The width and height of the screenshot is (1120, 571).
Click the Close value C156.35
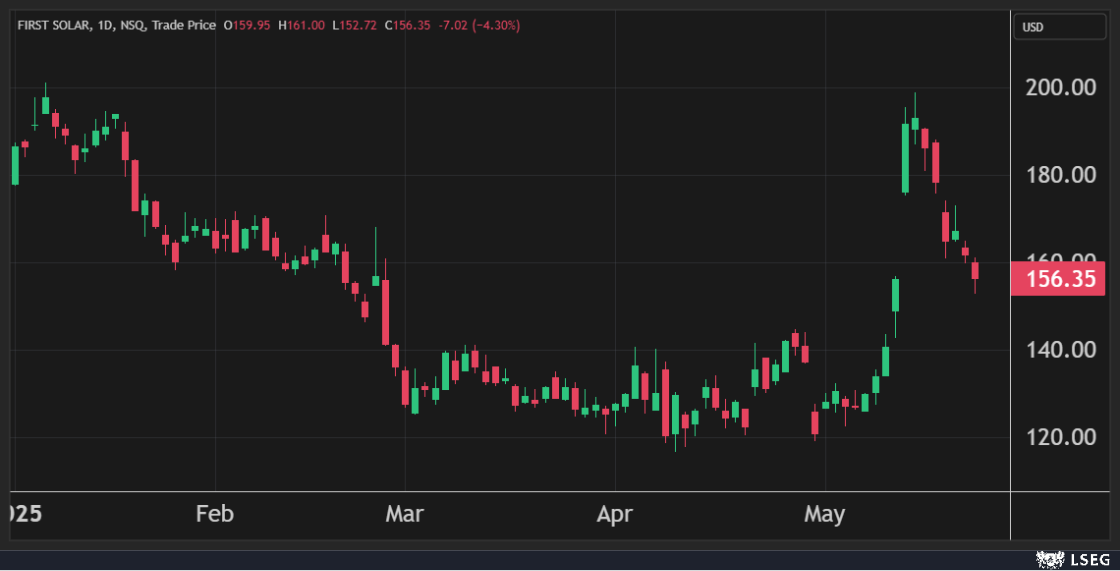click(407, 25)
